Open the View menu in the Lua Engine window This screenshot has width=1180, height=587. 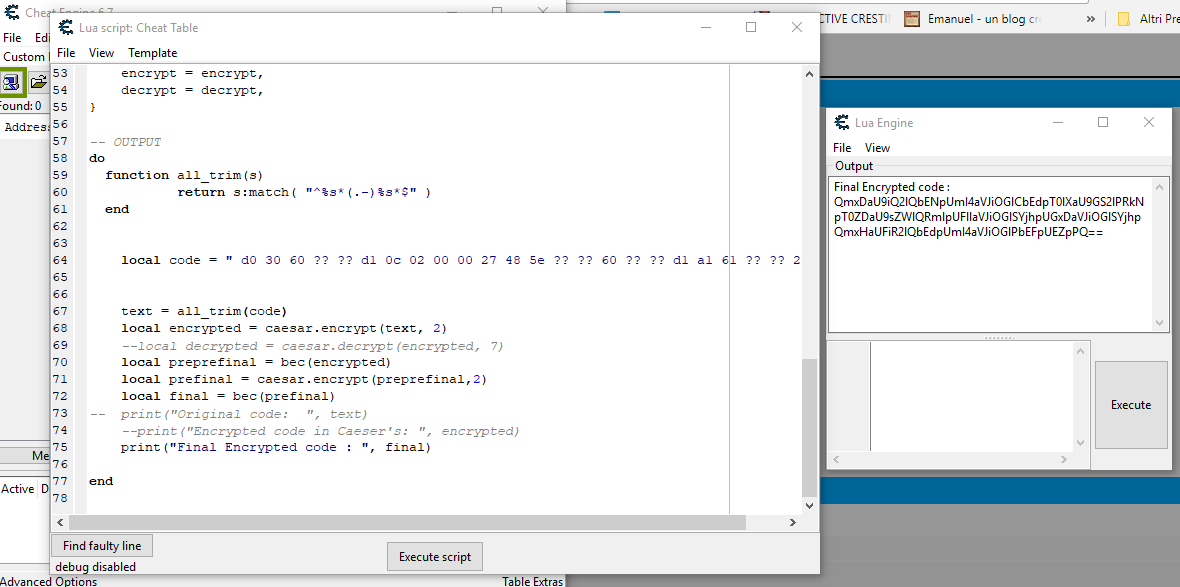point(877,147)
